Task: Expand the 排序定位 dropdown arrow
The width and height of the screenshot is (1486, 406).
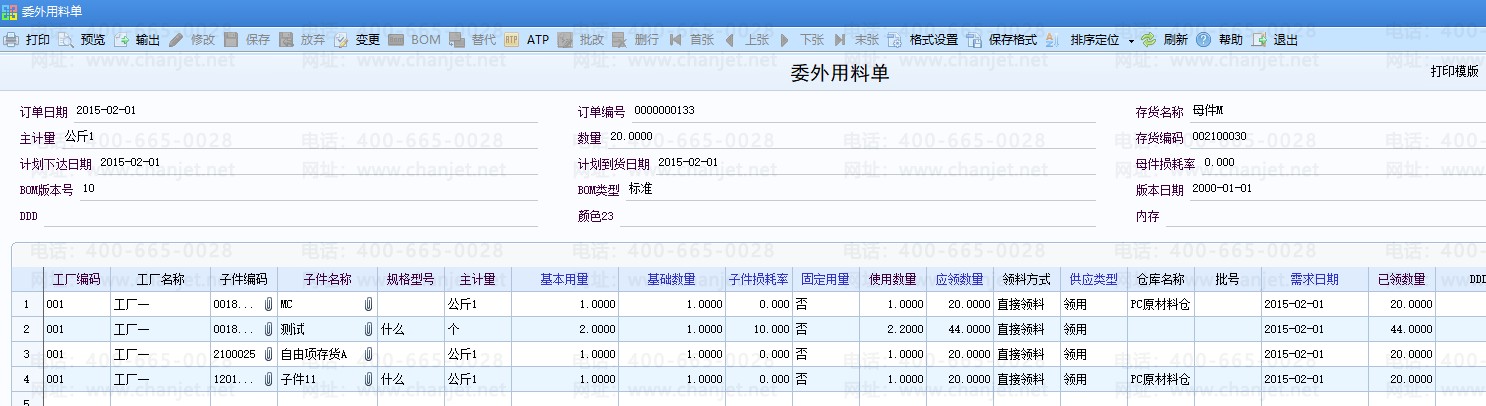Action: (x=1131, y=41)
